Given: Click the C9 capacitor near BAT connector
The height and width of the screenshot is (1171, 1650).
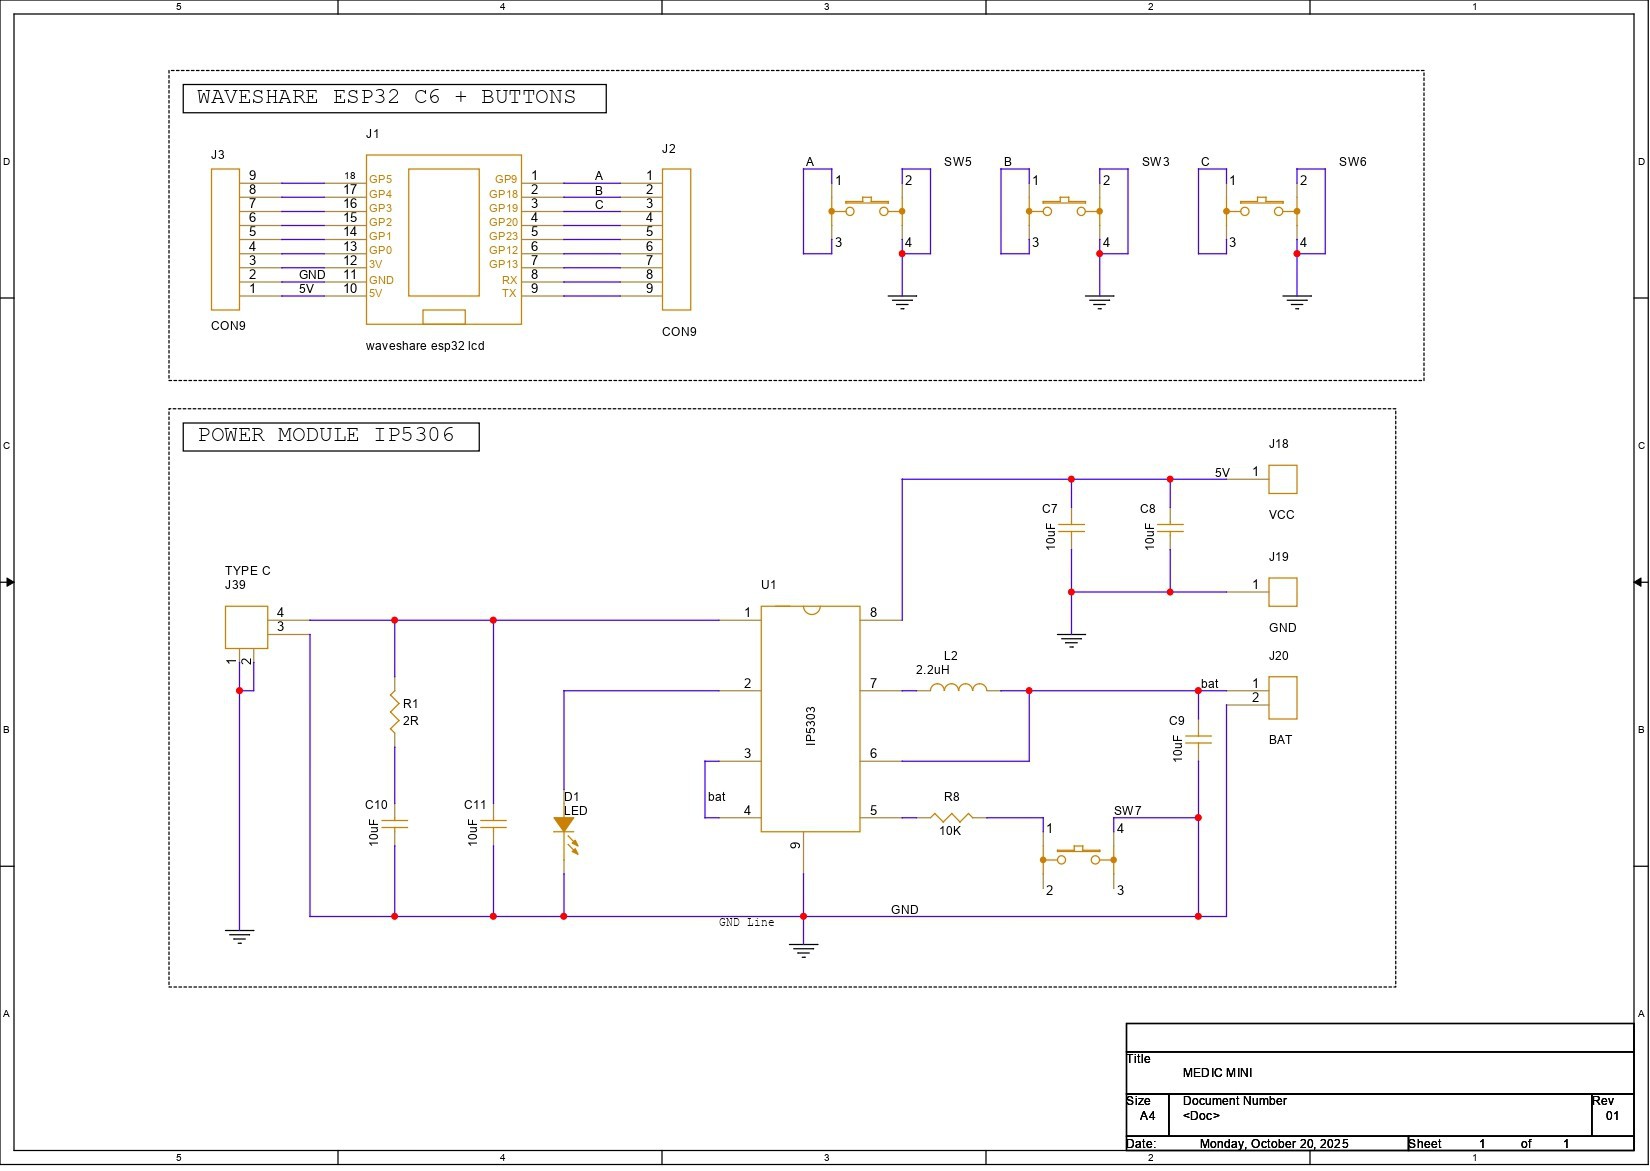Looking at the screenshot, I should click(1198, 740).
